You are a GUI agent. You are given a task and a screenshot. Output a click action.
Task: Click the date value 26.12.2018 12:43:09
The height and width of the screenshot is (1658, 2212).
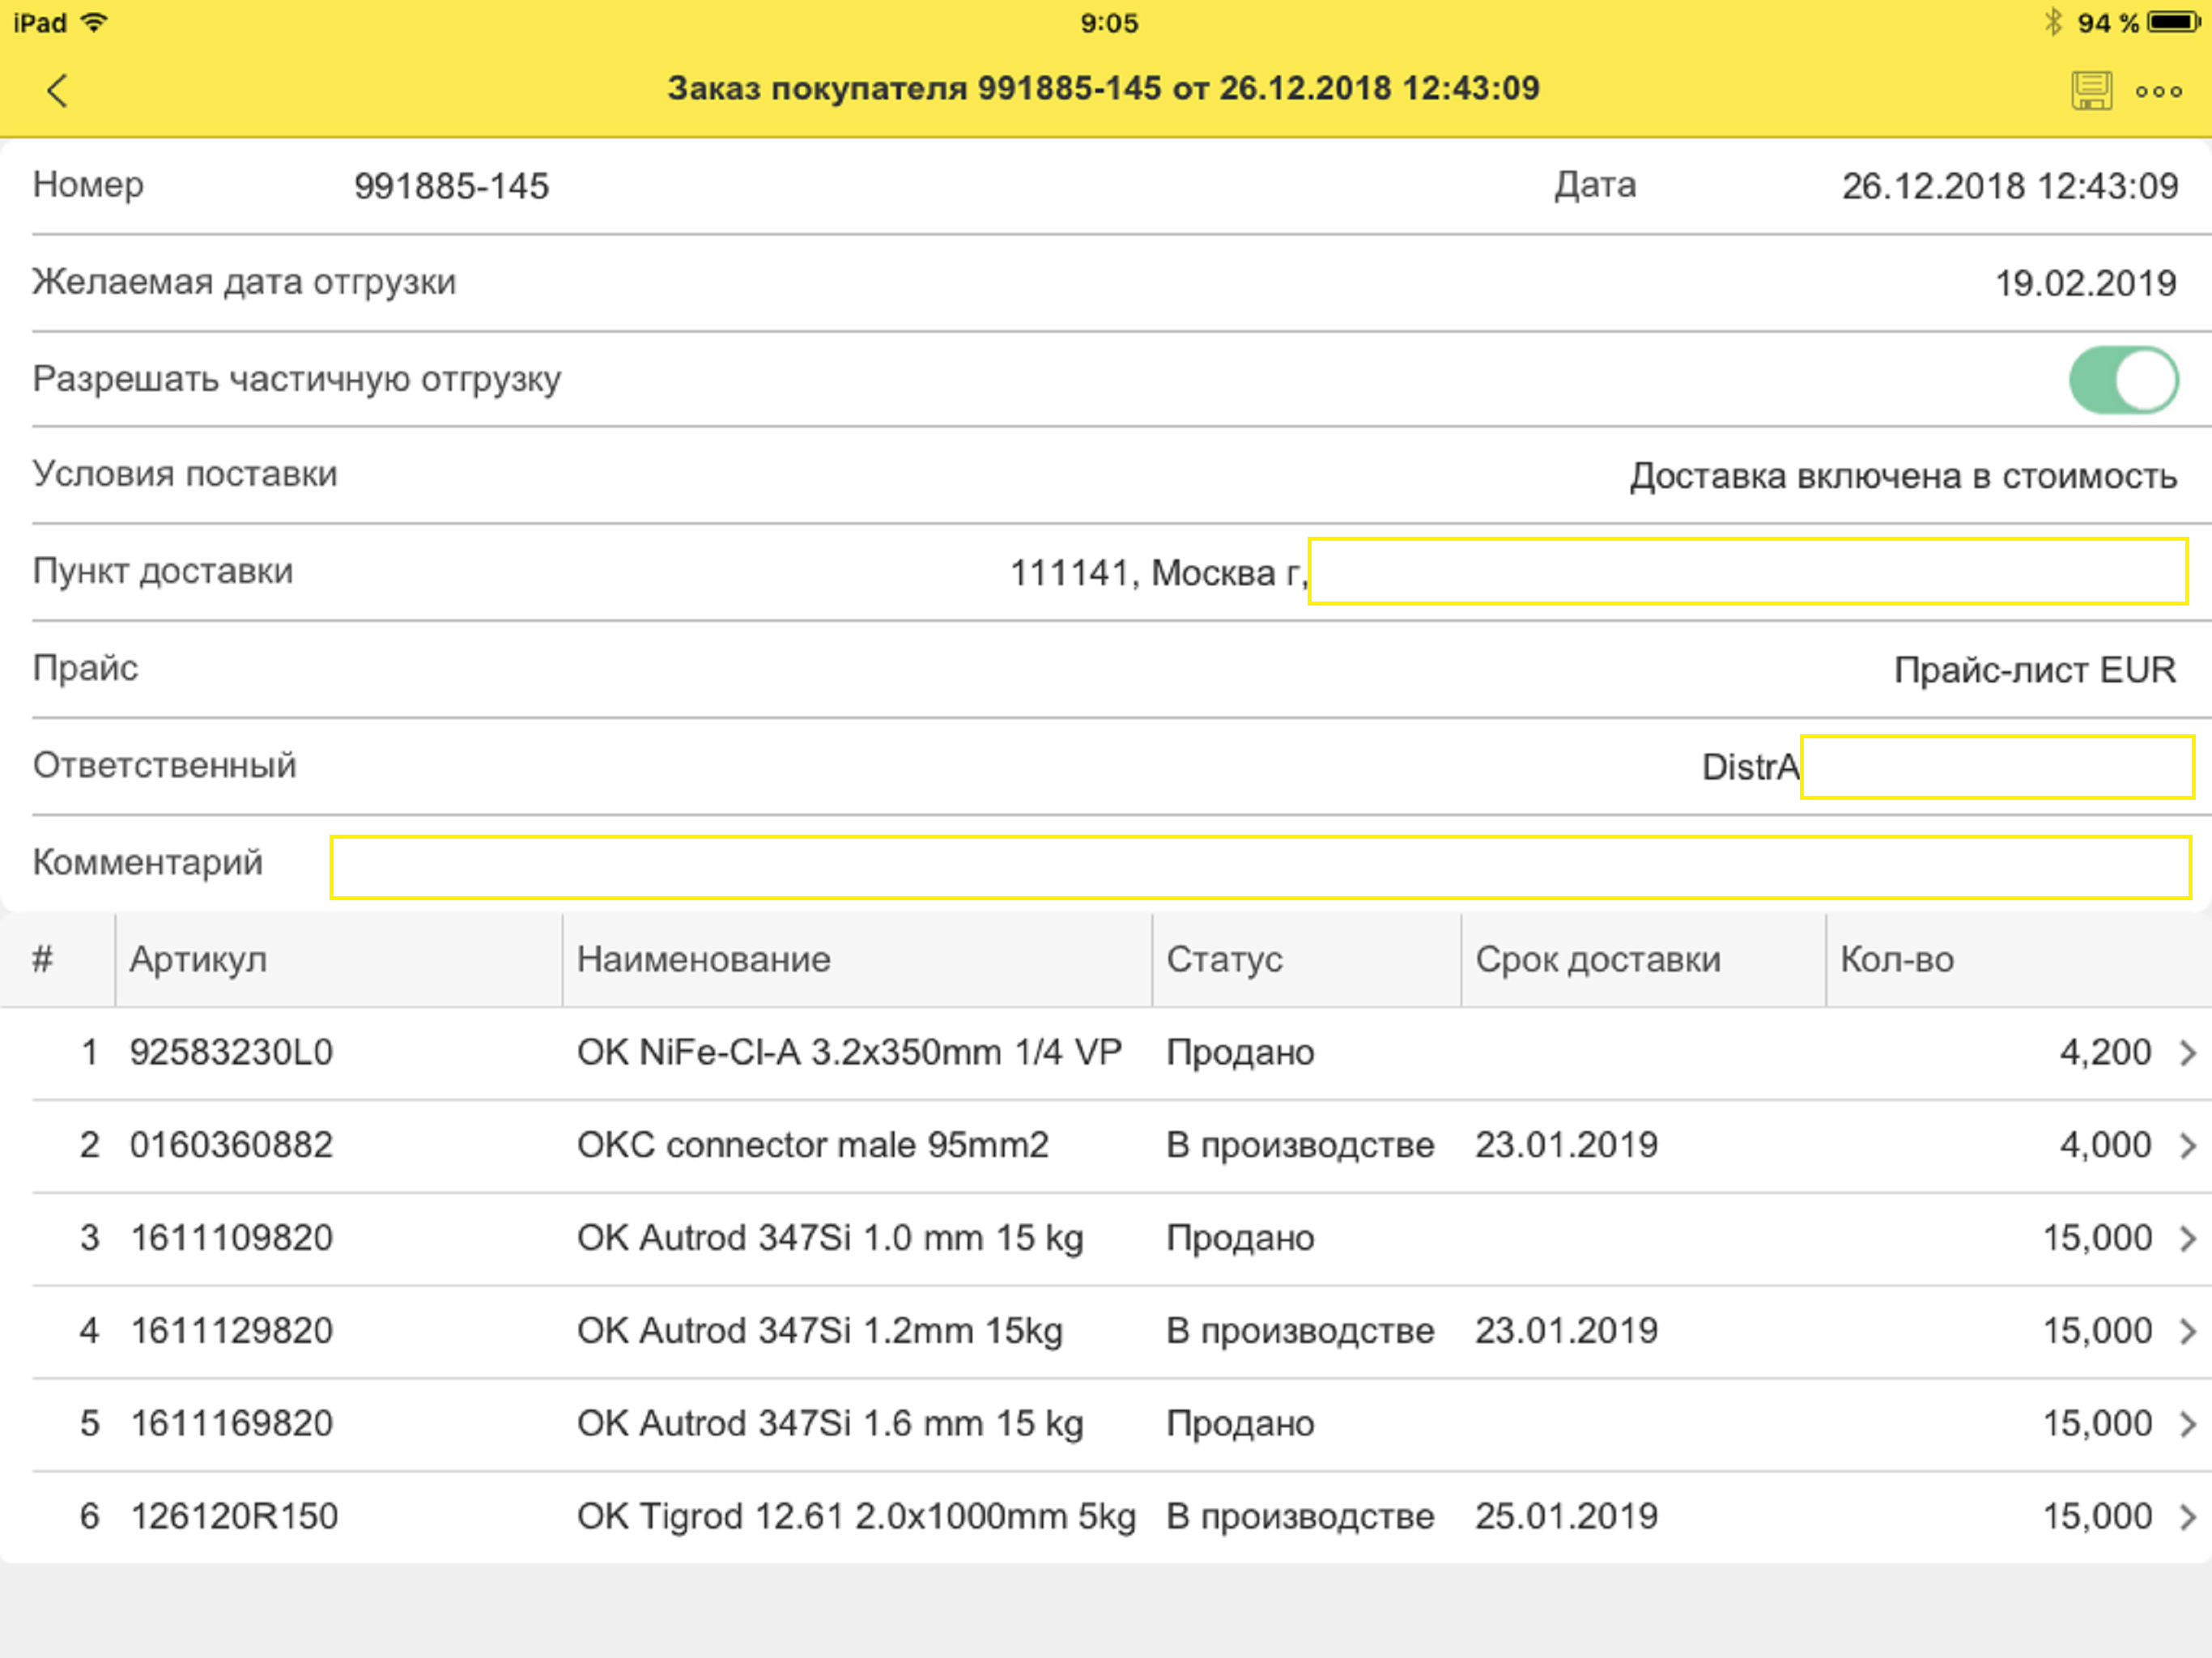[2010, 186]
